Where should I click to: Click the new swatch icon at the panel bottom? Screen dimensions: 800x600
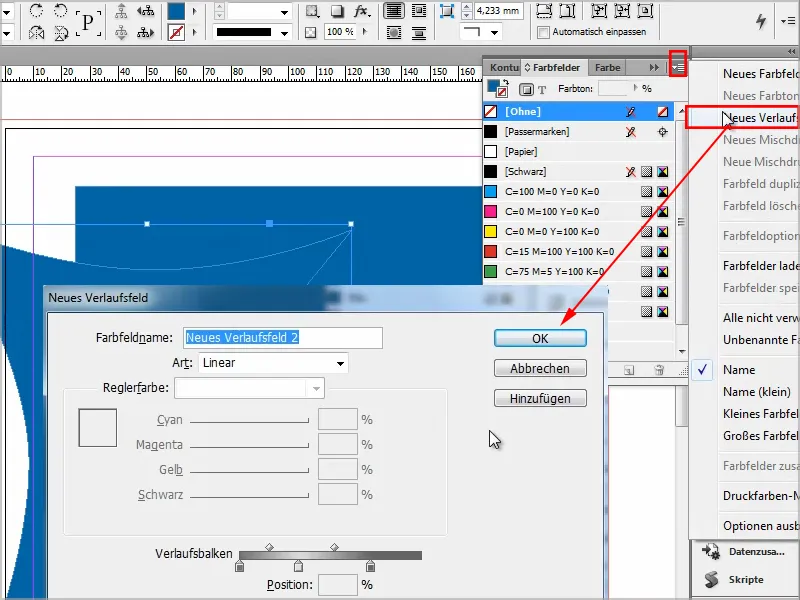click(x=629, y=370)
